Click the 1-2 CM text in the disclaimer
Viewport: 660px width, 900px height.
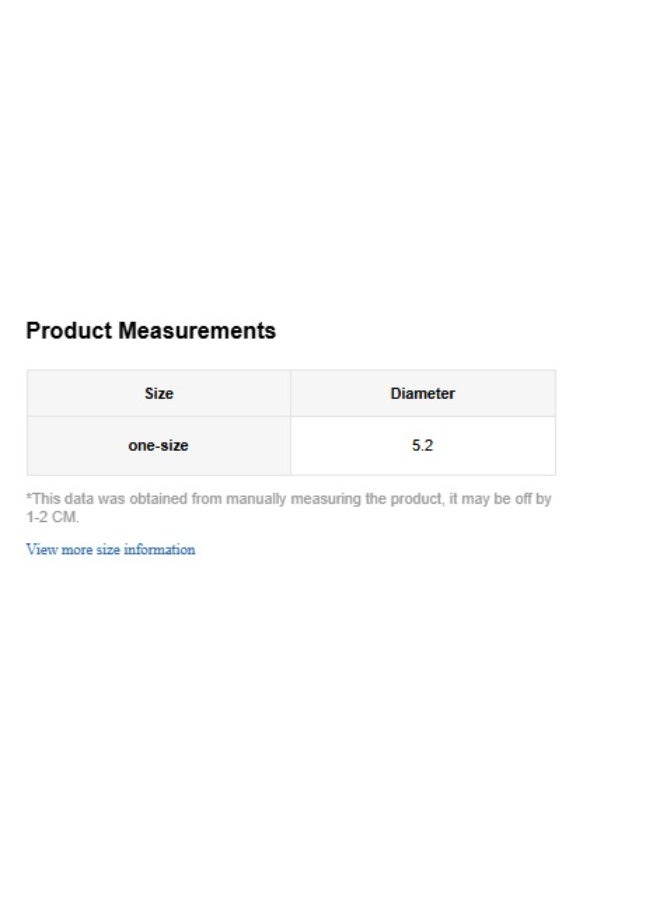51,518
